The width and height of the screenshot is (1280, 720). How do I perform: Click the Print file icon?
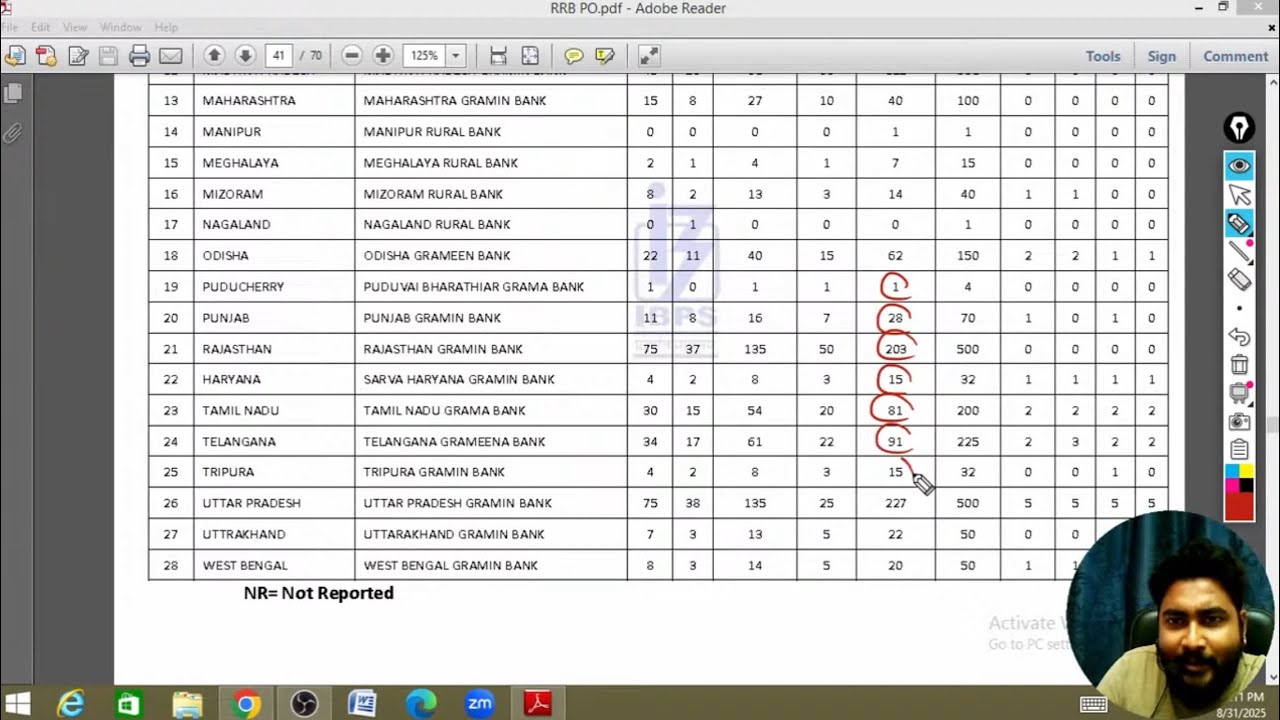coord(140,56)
